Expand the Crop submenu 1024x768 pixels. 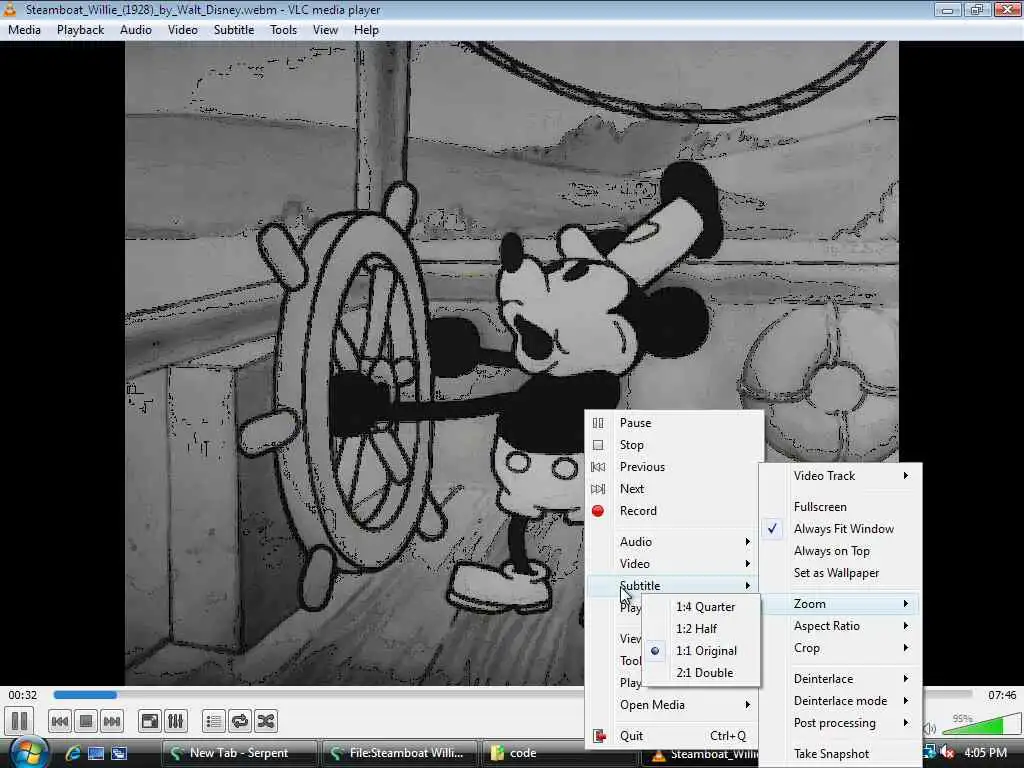[x=840, y=648]
